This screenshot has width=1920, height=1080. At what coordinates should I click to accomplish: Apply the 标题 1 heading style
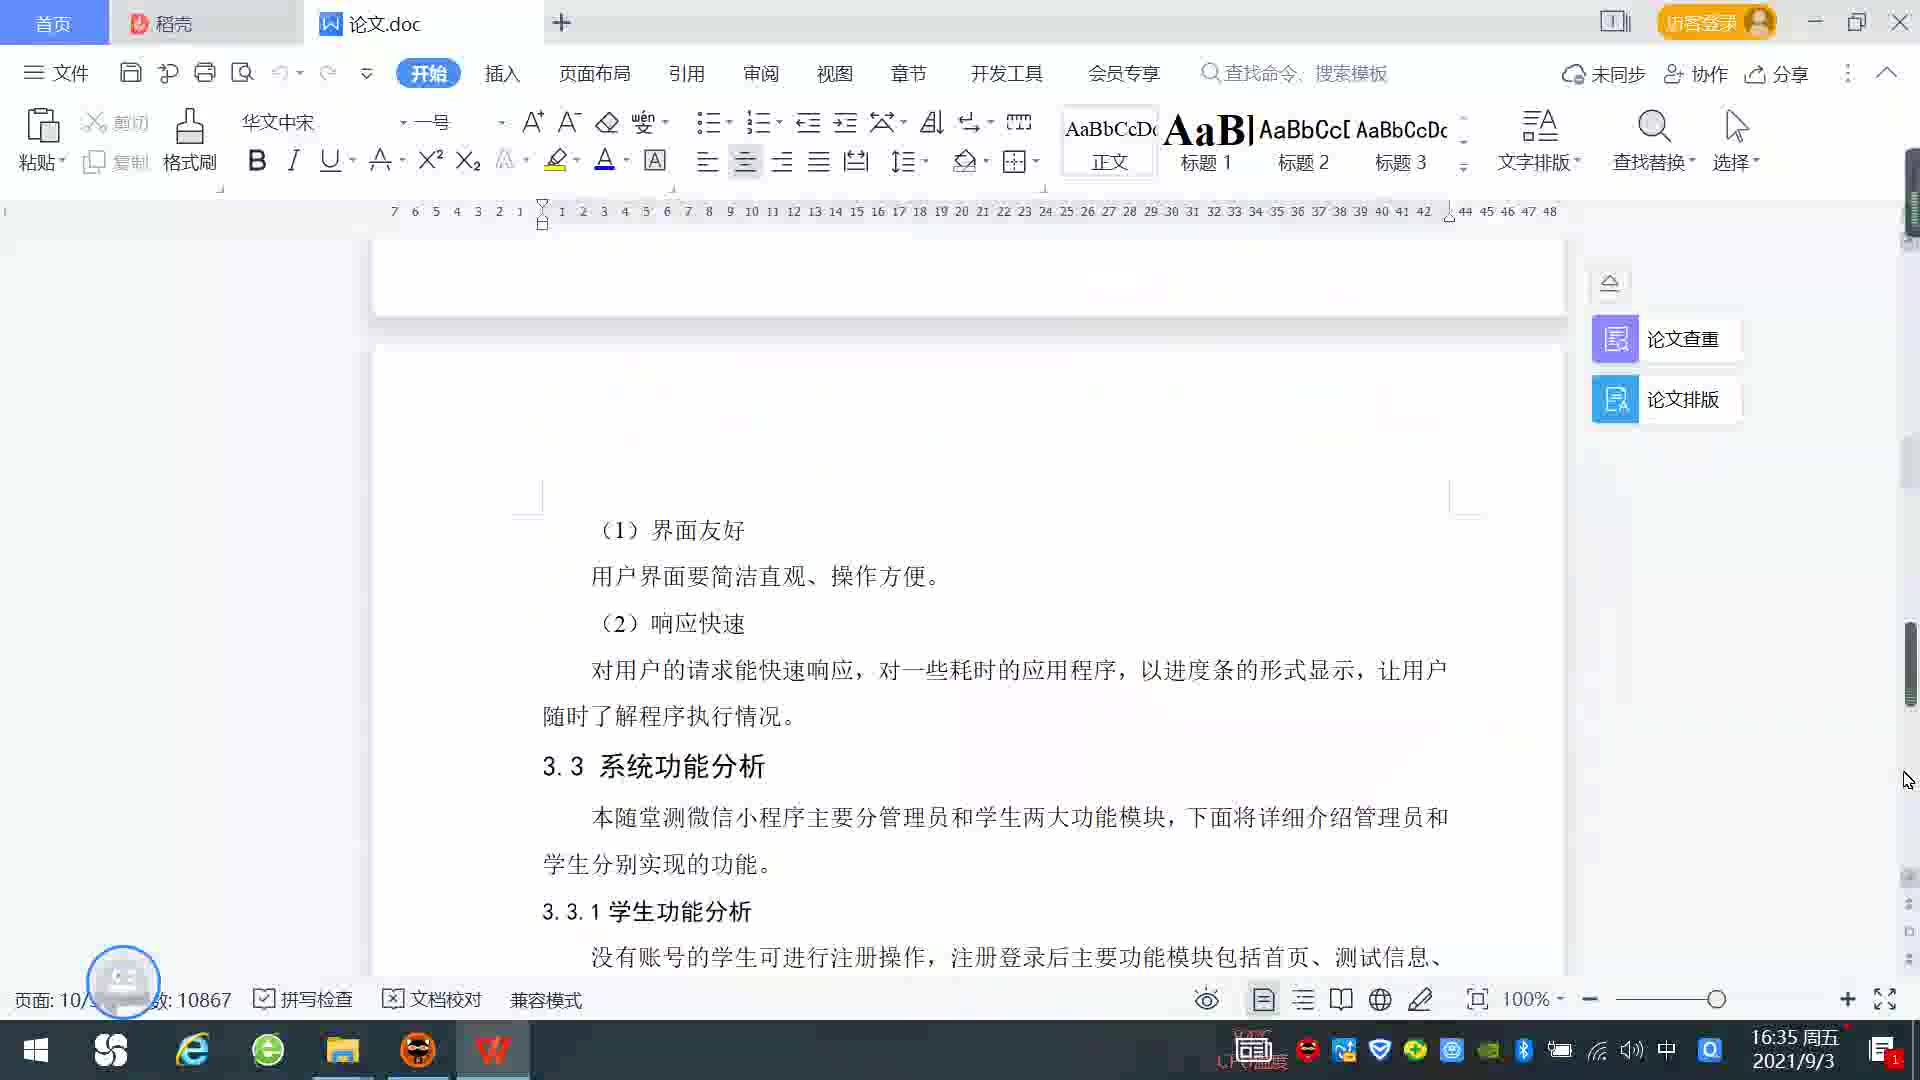click(1207, 141)
